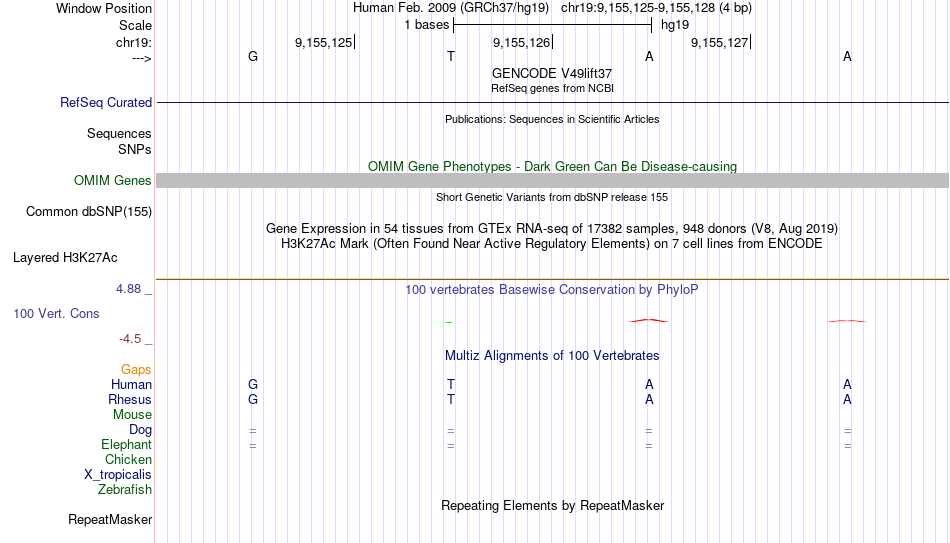Click the Short Genetic Variants from dbSNP title
Viewport: 950px width, 543px height.
click(552, 198)
